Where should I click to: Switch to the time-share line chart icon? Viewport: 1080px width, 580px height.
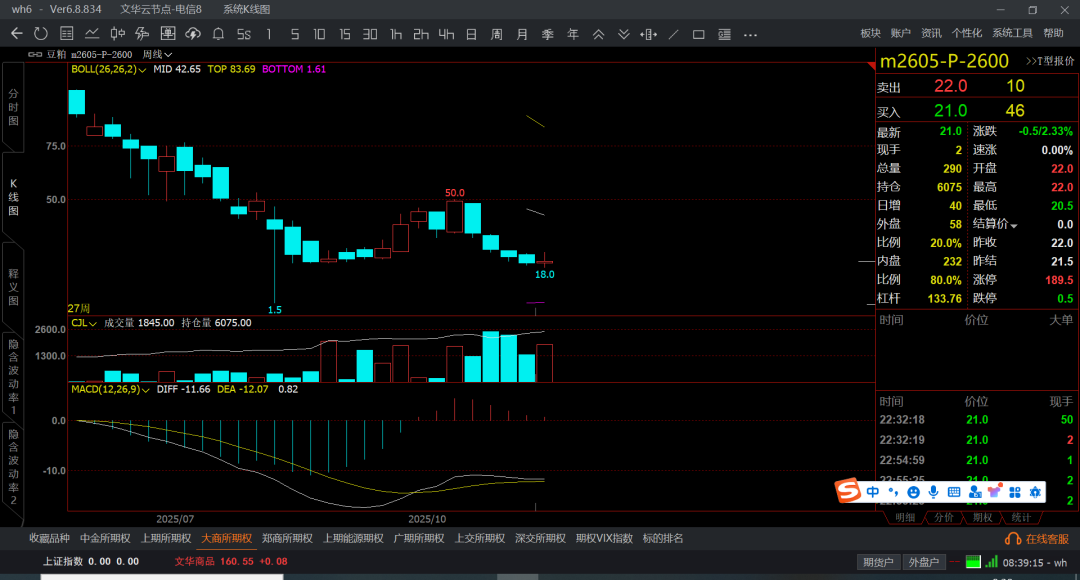coord(92,34)
